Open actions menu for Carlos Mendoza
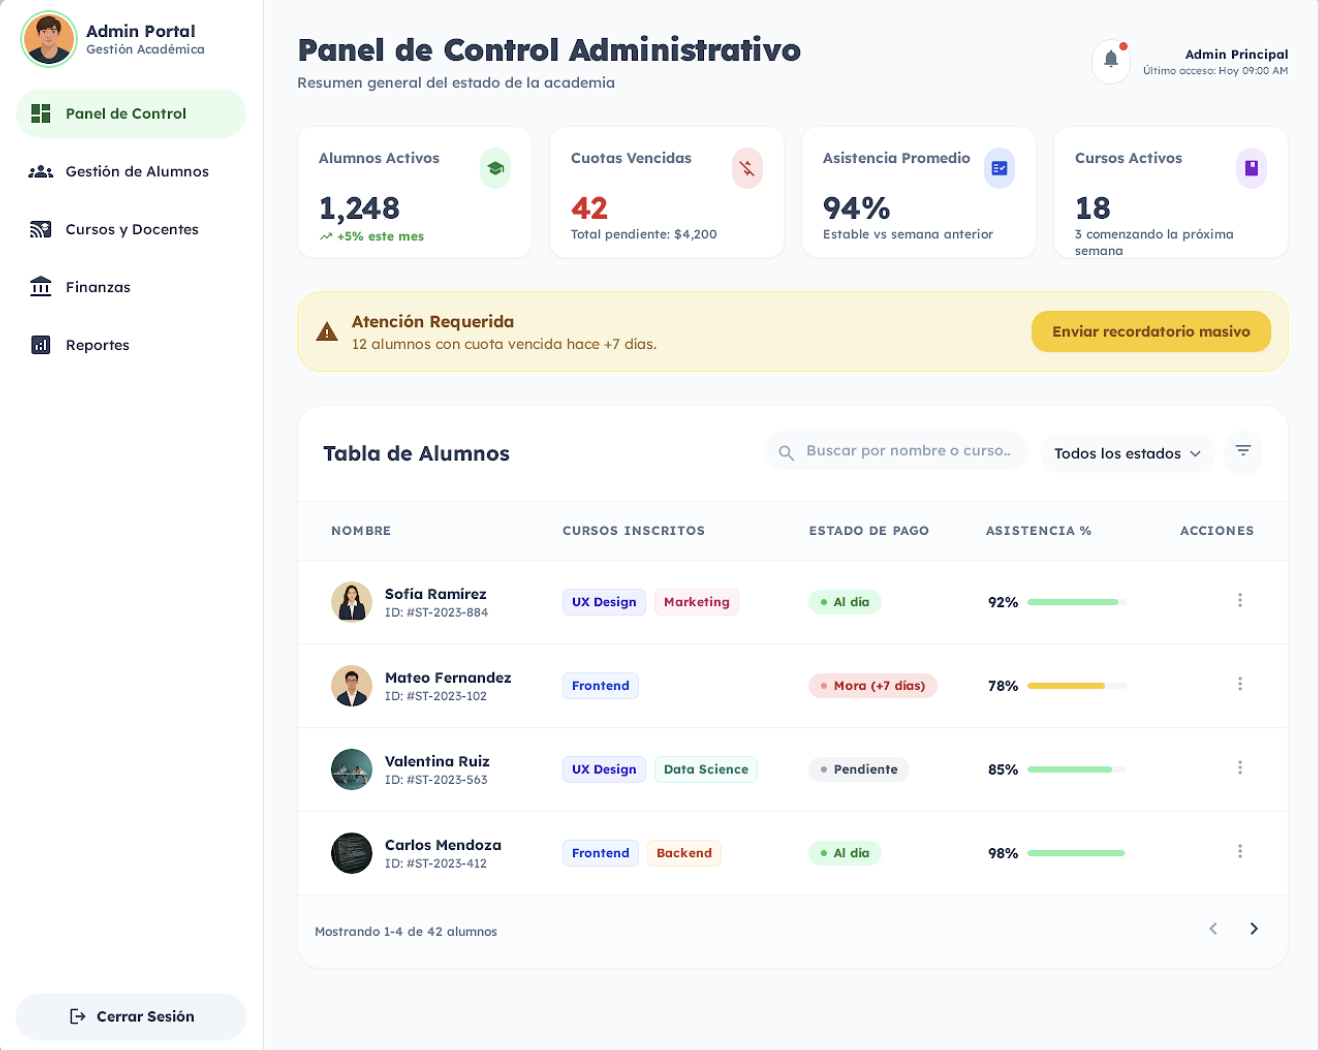The image size is (1318, 1050). pyautogui.click(x=1239, y=852)
